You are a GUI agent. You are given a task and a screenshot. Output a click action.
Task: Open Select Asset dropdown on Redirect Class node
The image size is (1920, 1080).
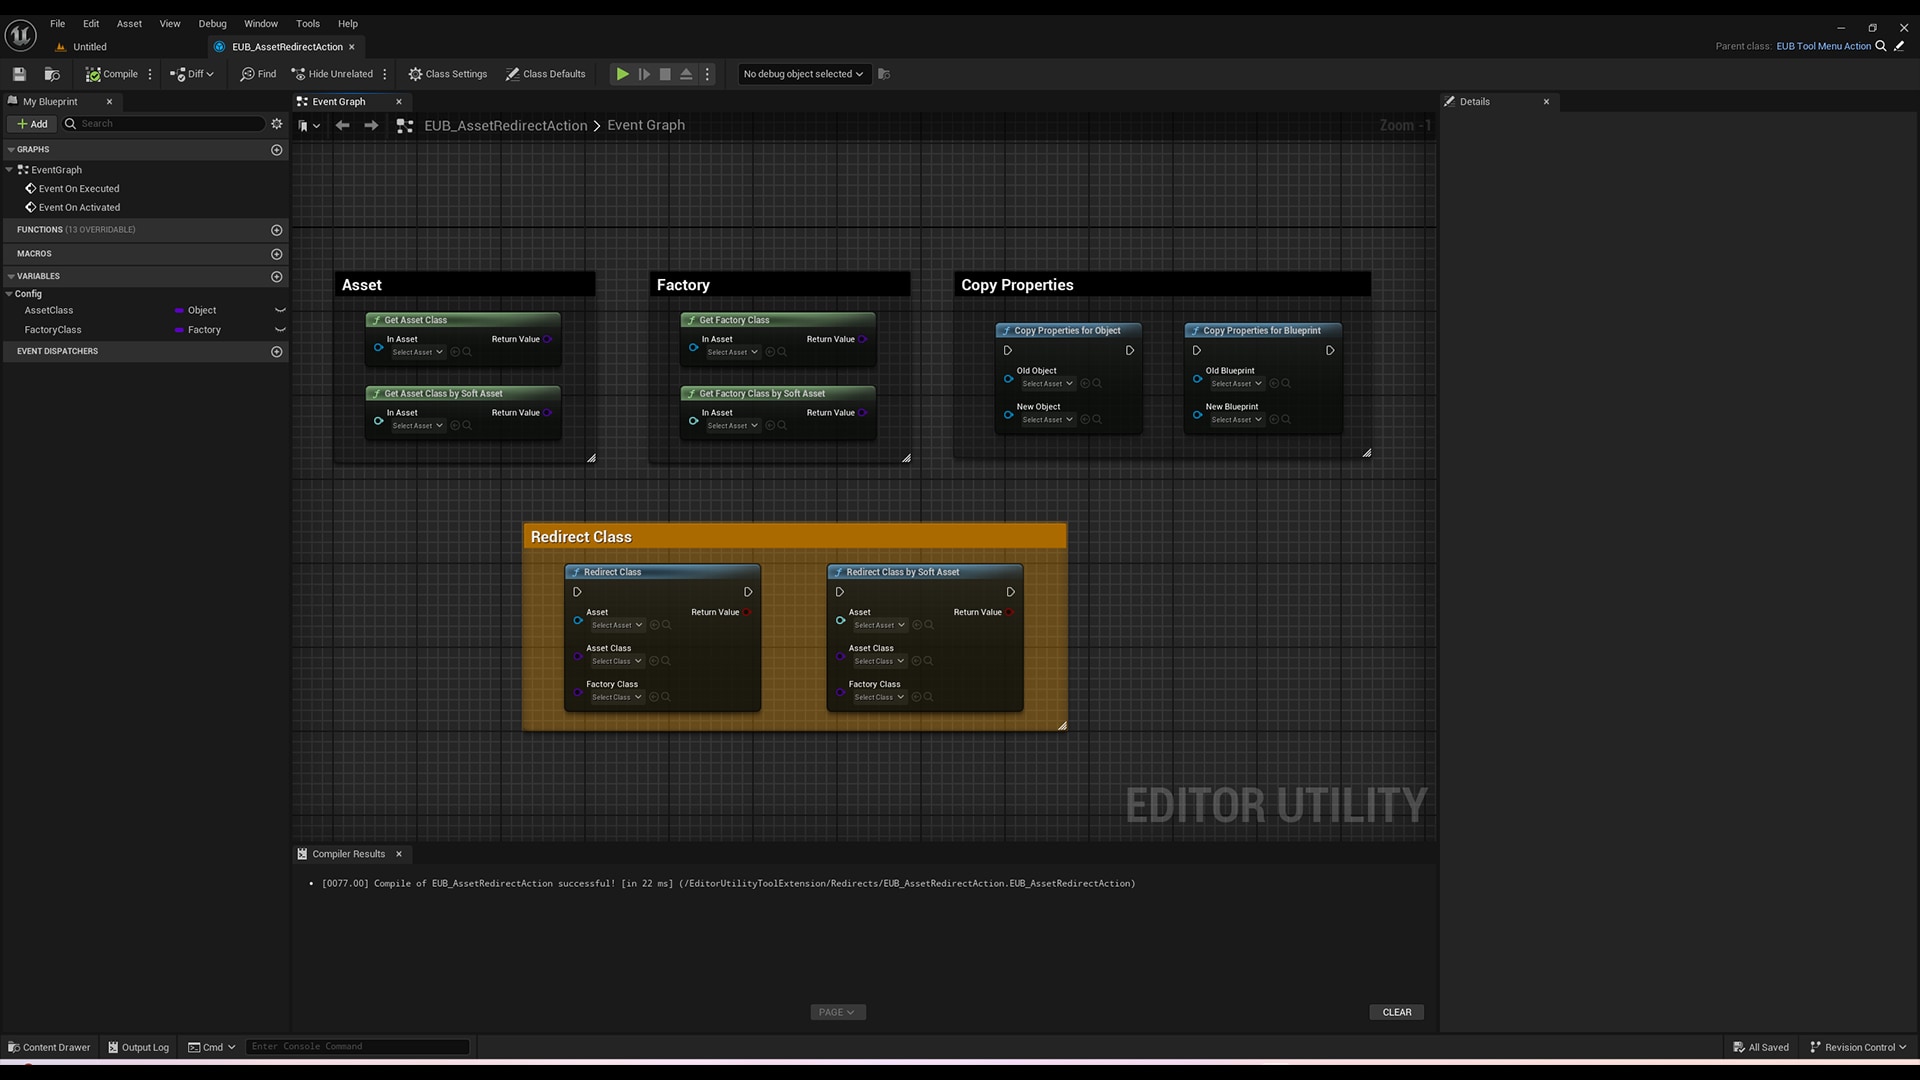tap(616, 624)
